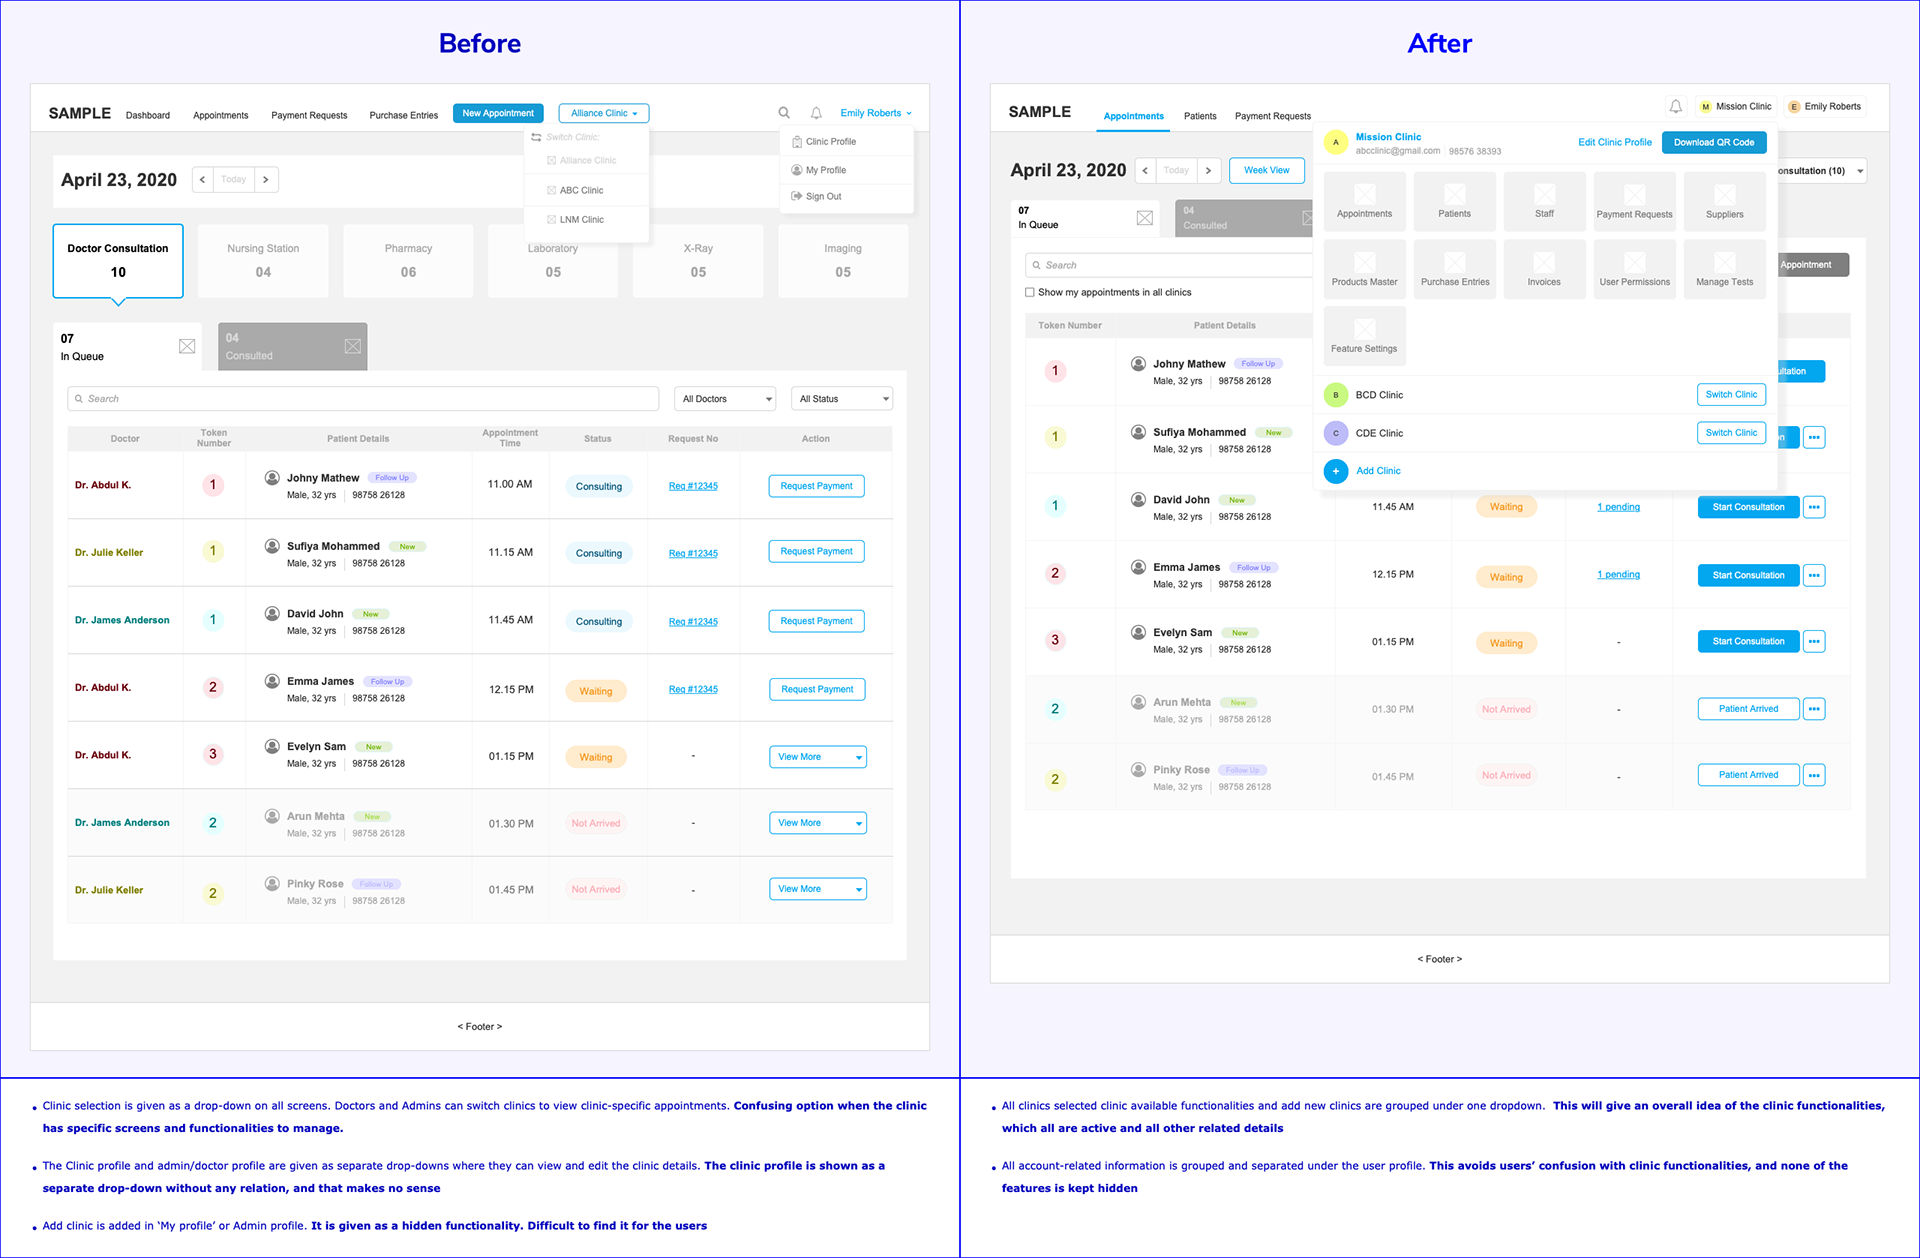This screenshot has width=1920, height=1258.
Task: Select the Nursing Station tab
Action: (x=263, y=260)
